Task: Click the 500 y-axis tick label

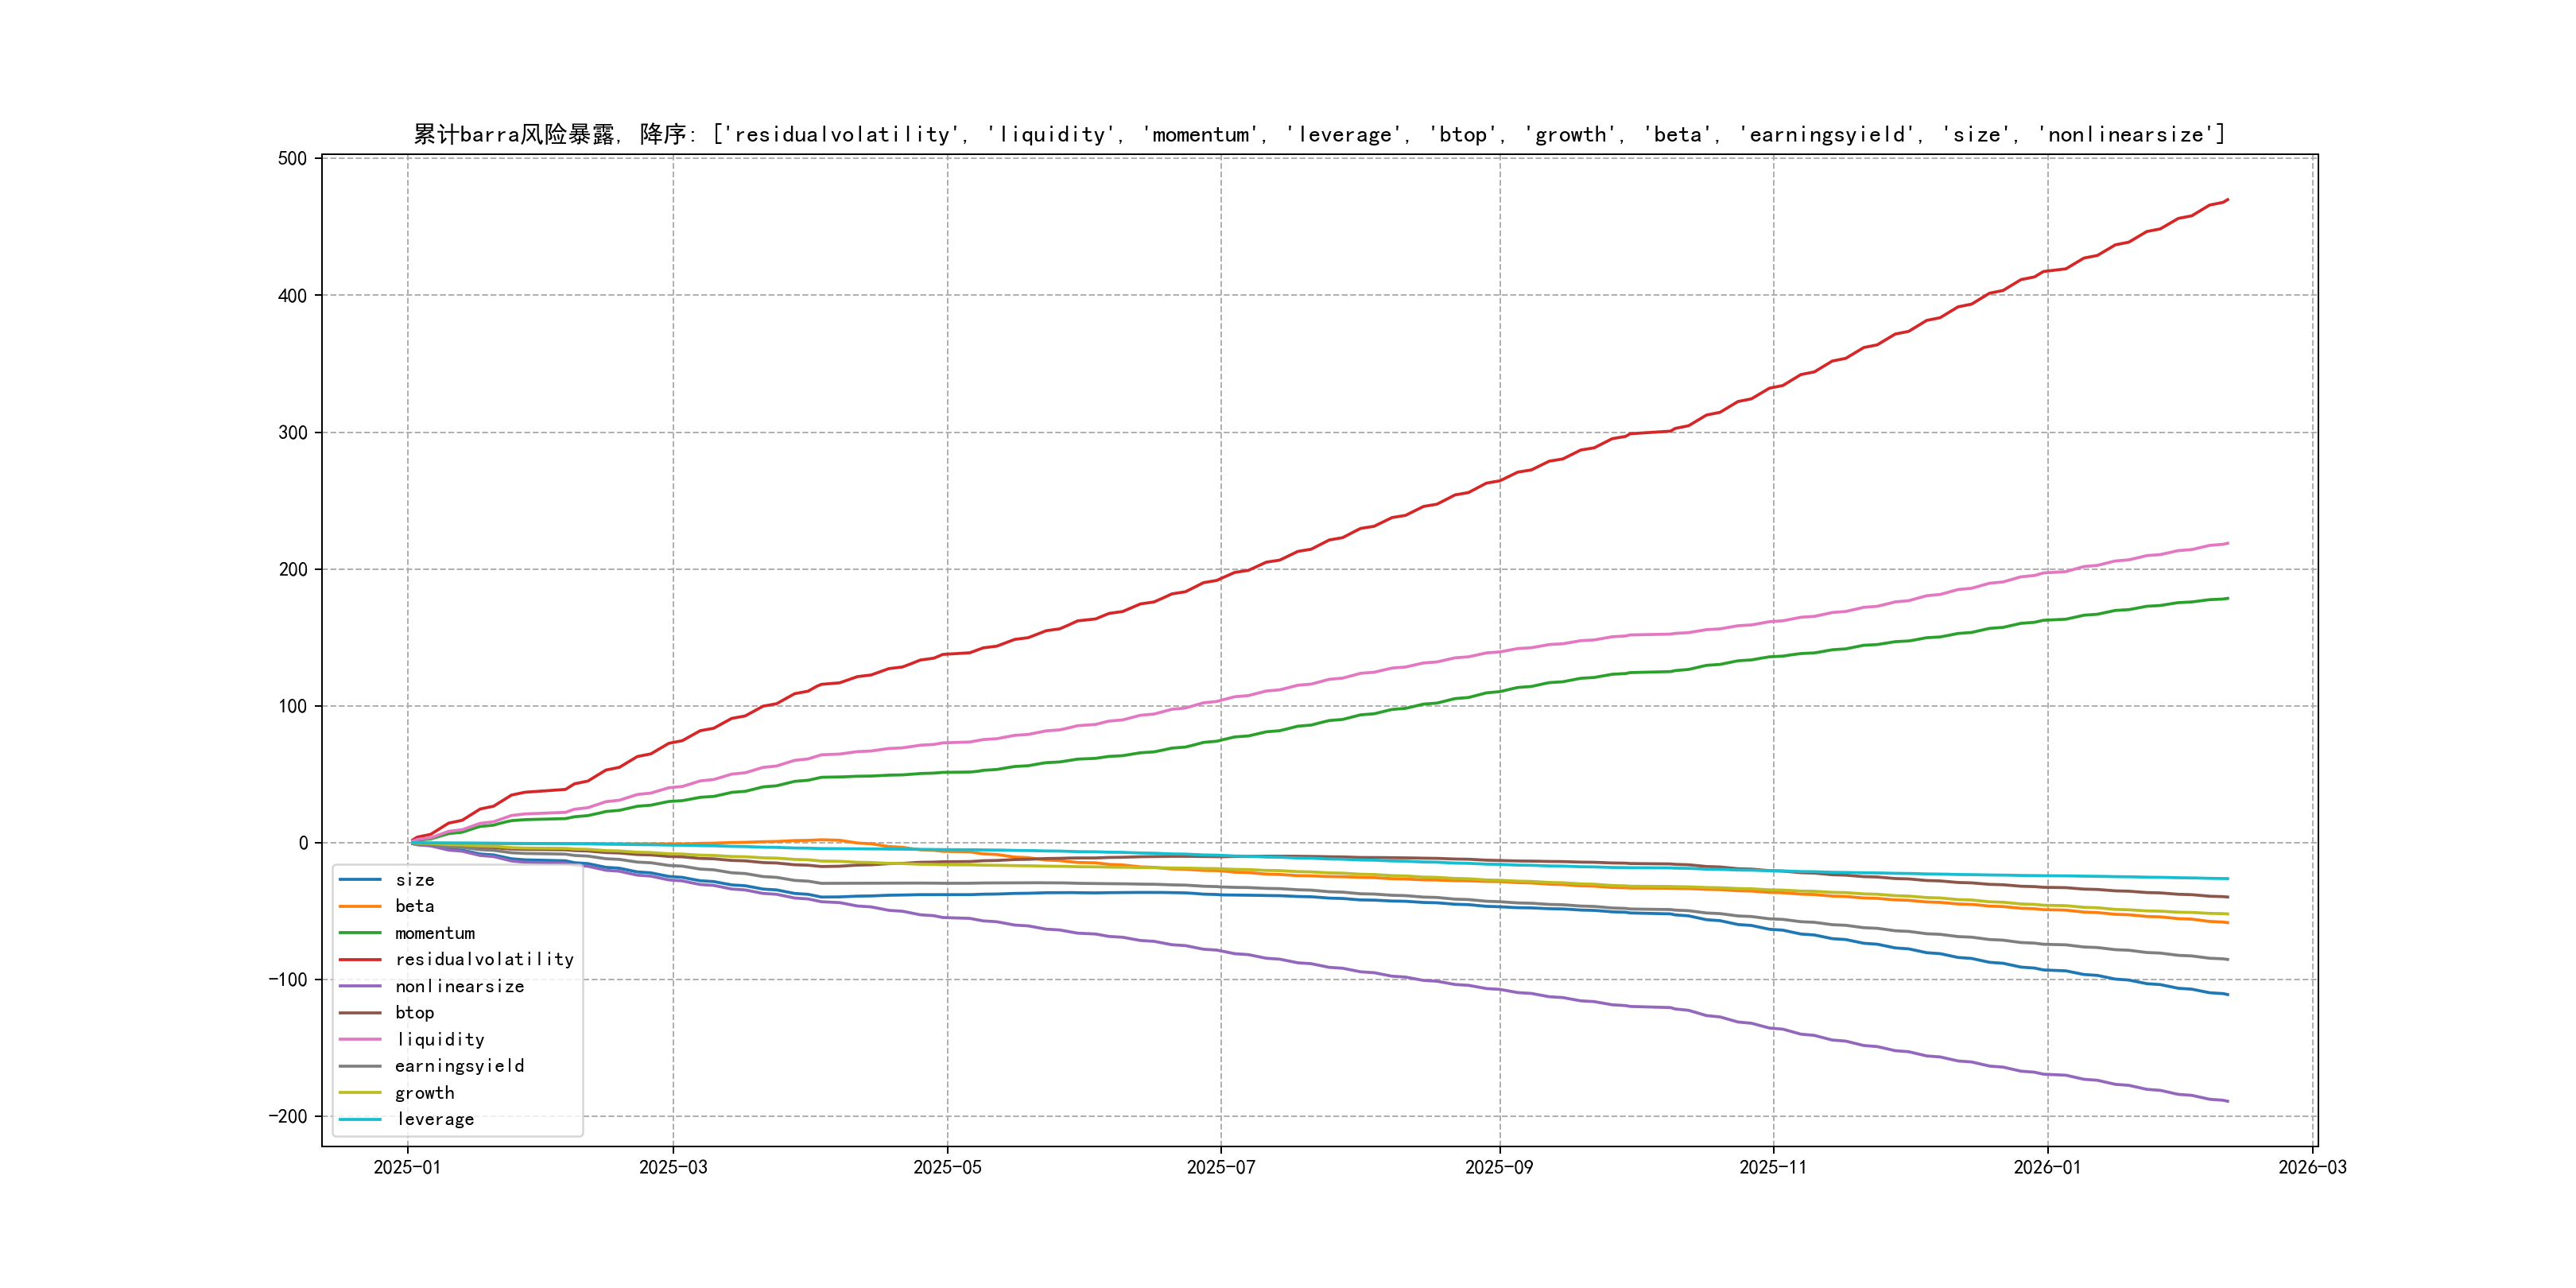Action: (x=292, y=159)
